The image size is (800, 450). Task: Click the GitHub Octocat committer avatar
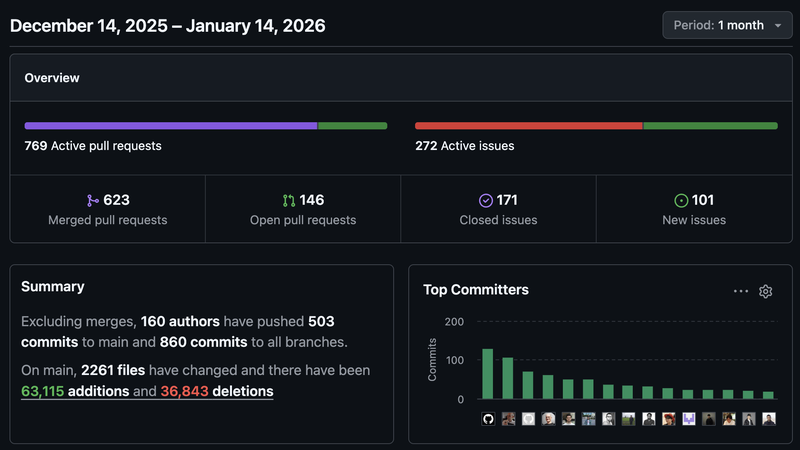click(488, 419)
